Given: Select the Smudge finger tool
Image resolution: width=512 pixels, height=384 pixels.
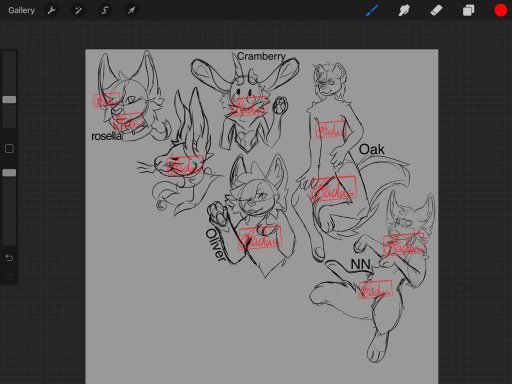Looking at the screenshot, I should click(x=404, y=10).
